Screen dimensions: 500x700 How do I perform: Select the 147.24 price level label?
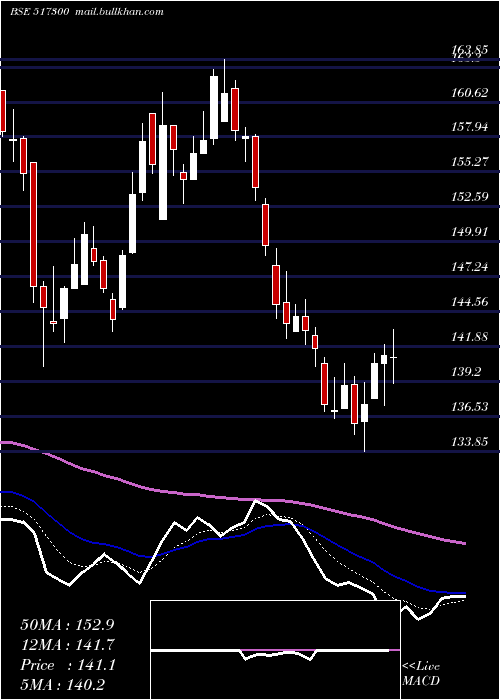tap(470, 267)
